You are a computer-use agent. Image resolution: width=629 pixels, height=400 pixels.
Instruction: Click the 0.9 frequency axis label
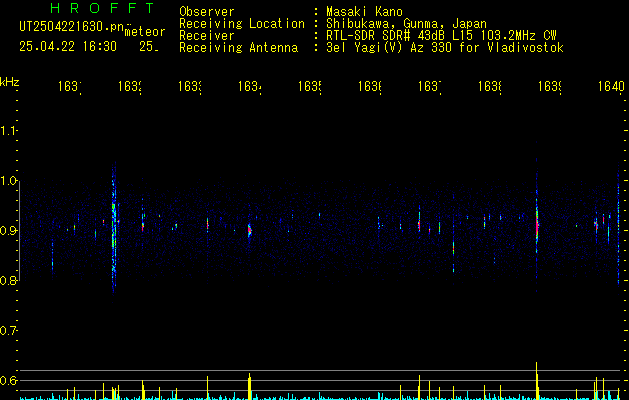8,231
